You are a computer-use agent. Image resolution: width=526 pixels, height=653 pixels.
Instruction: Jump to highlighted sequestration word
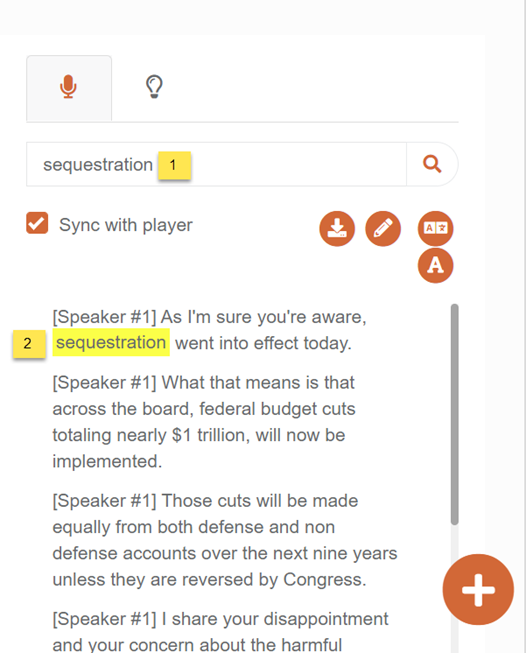pyautogui.click(x=111, y=342)
